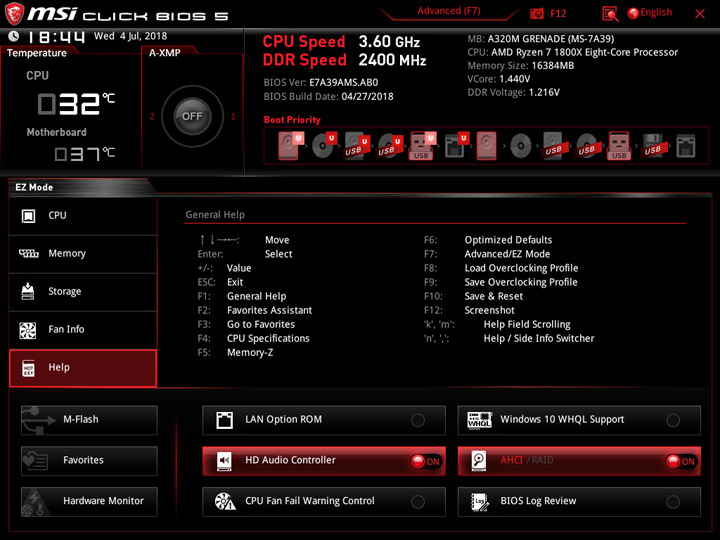Click the F6 Optimized Defaults help line
The height and width of the screenshot is (540, 720).
488,240
